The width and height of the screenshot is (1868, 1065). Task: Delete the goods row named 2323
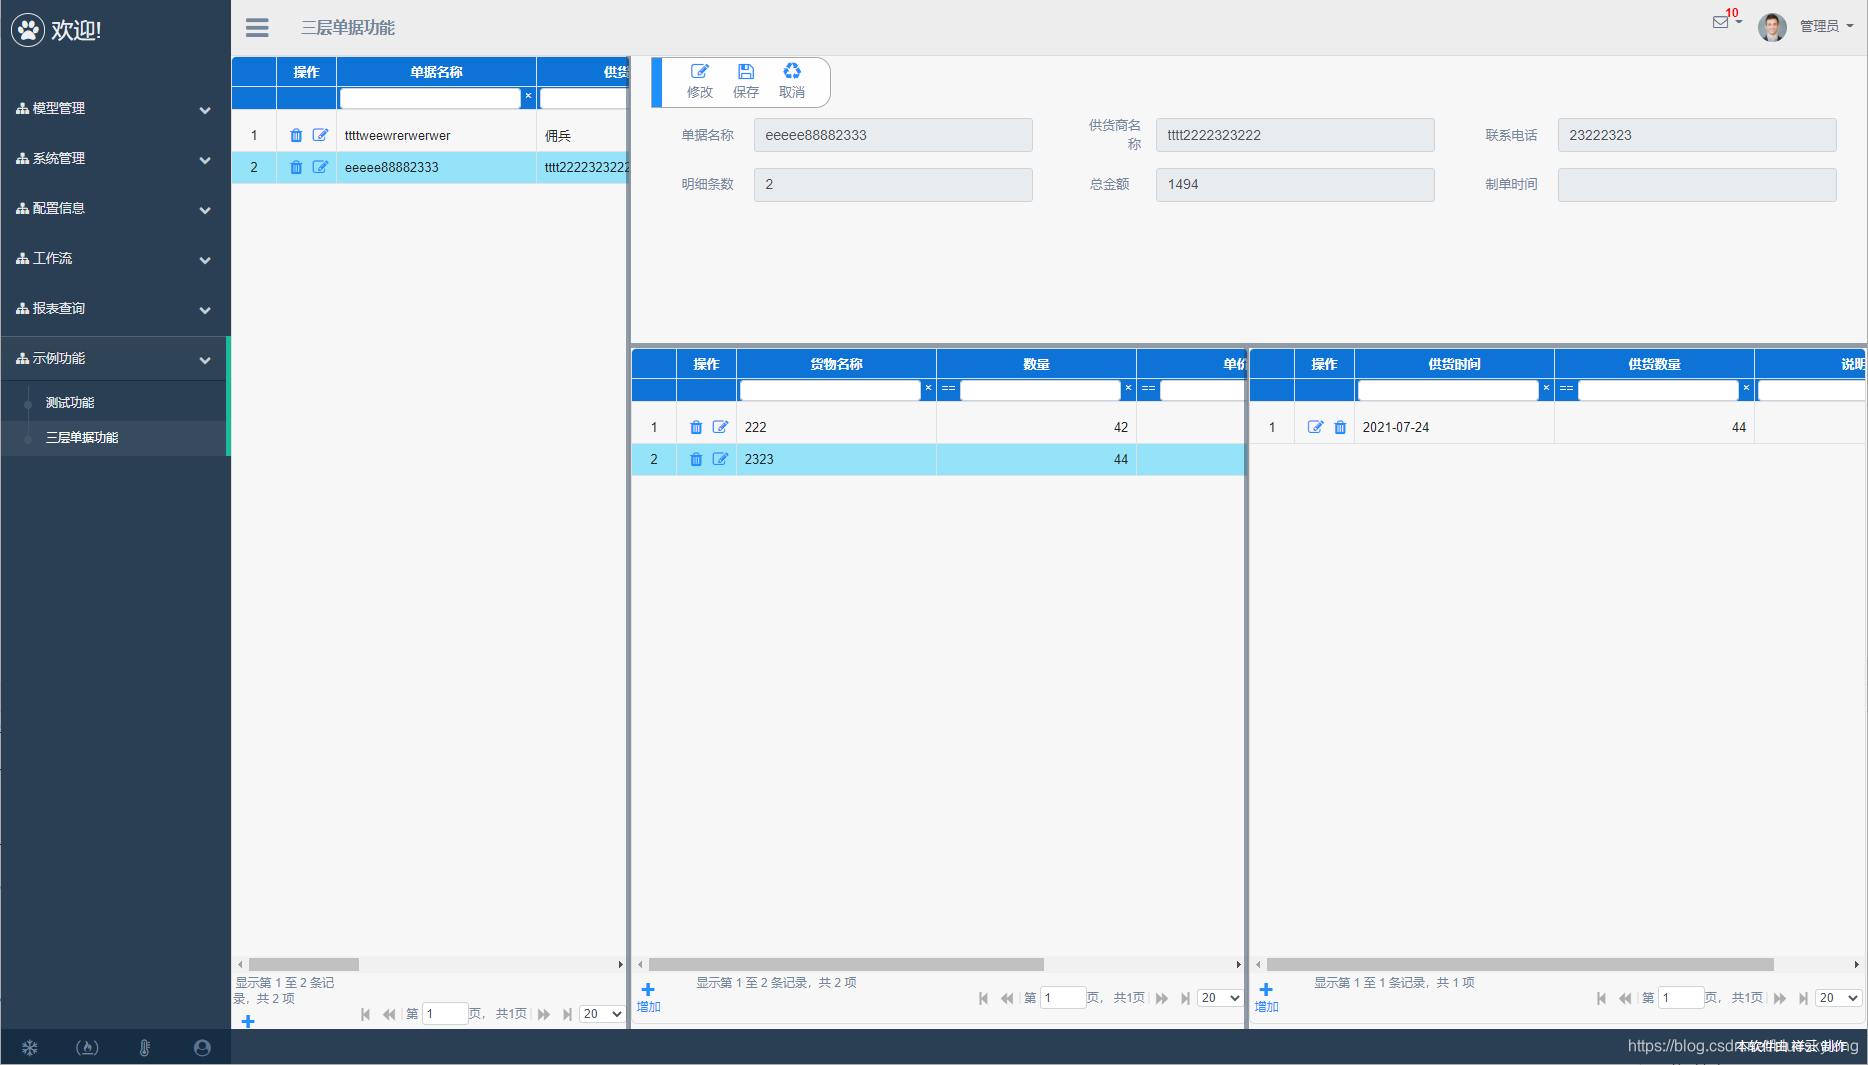(696, 459)
